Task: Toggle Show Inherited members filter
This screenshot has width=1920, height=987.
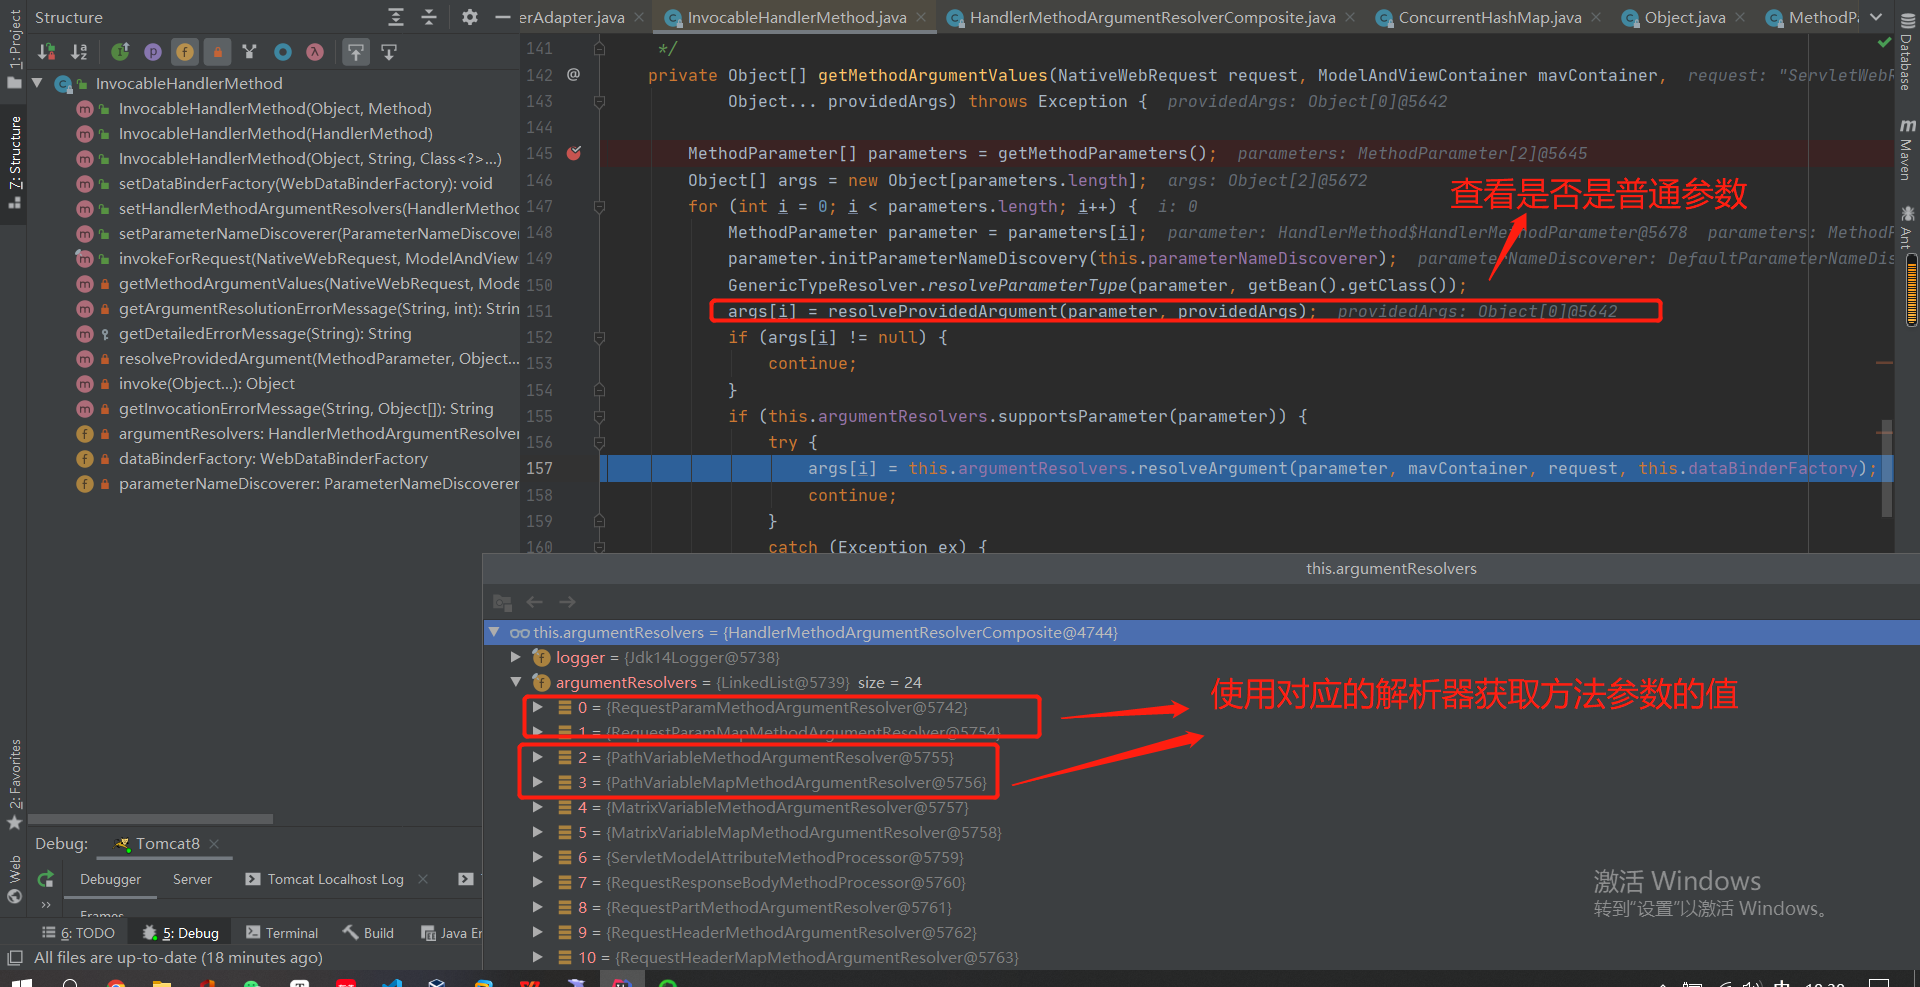Action: pyautogui.click(x=120, y=52)
